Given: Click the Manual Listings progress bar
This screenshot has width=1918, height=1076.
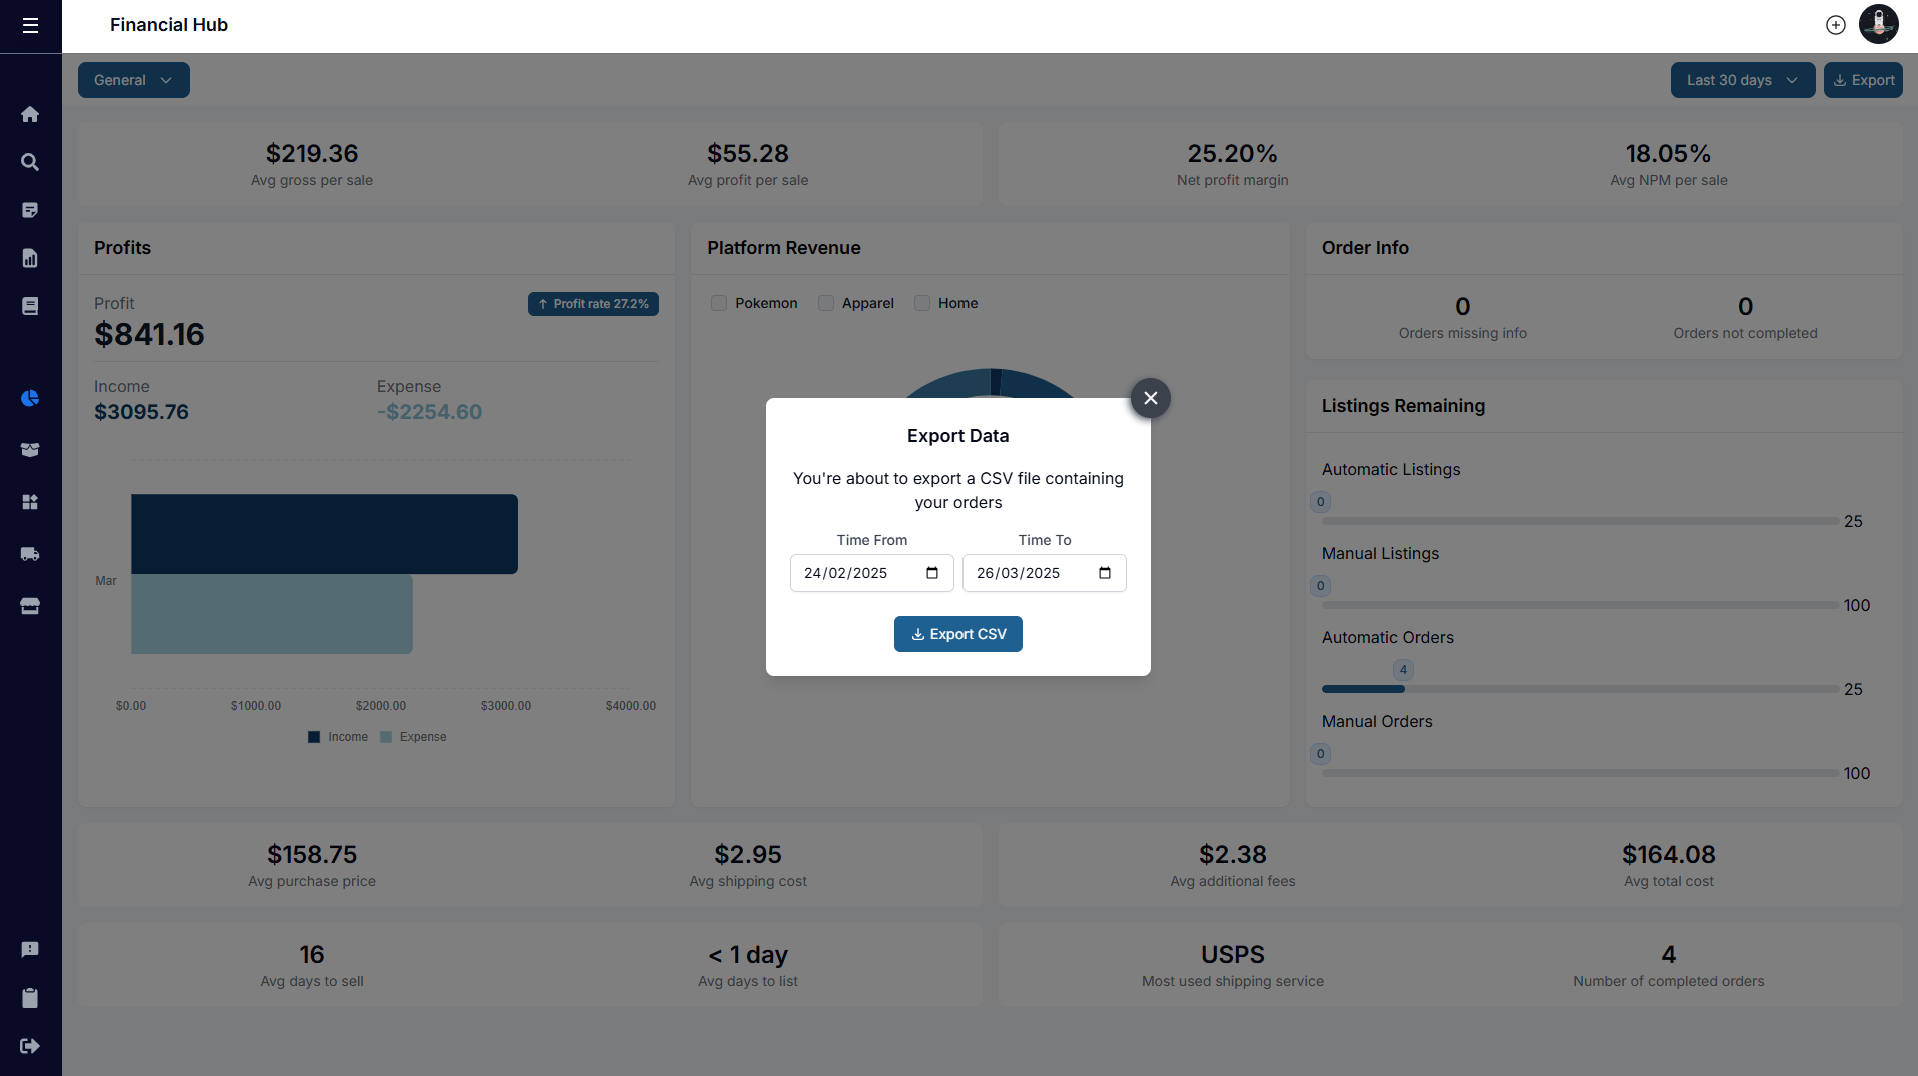Looking at the screenshot, I should tap(1580, 605).
